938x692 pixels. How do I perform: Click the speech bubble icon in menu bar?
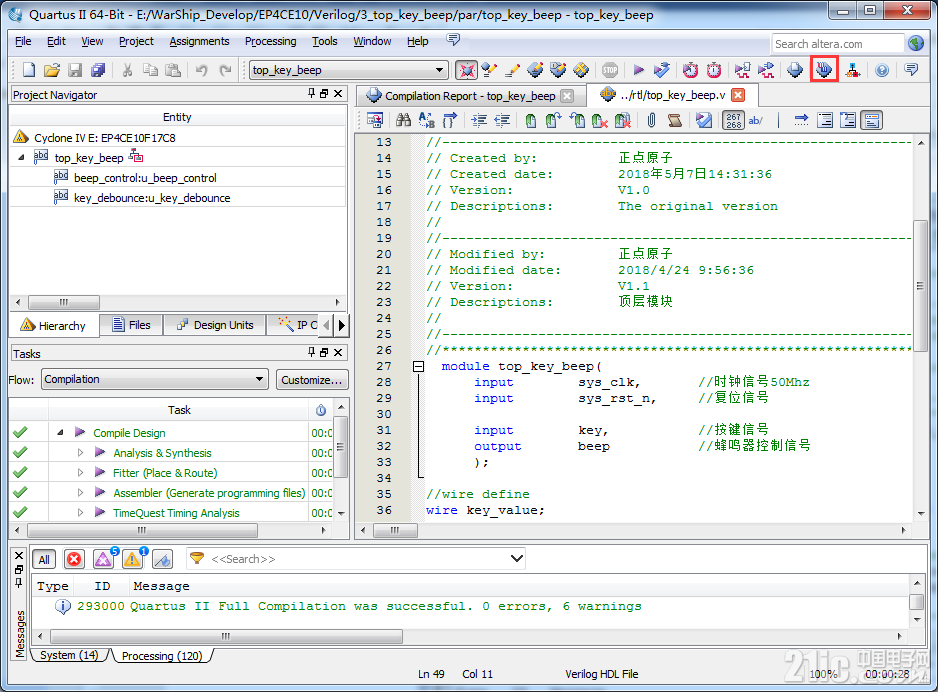(x=453, y=39)
